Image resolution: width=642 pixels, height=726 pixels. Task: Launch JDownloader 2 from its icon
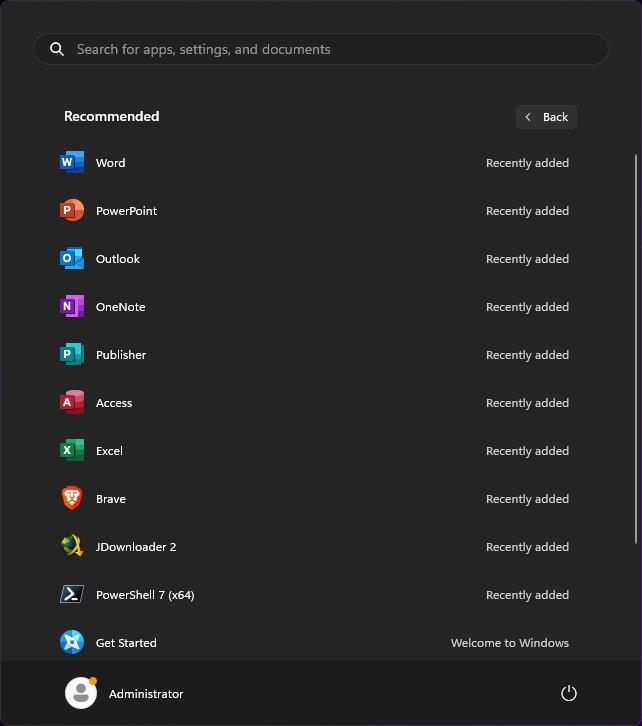[x=72, y=546]
